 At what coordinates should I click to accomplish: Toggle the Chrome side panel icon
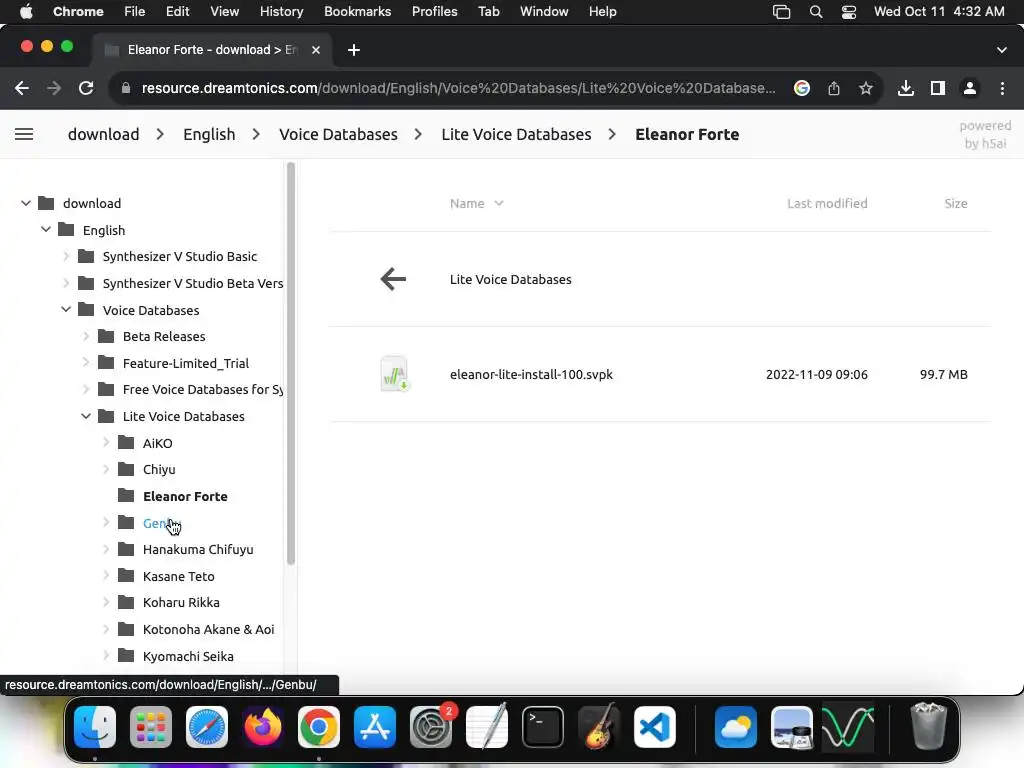[938, 88]
